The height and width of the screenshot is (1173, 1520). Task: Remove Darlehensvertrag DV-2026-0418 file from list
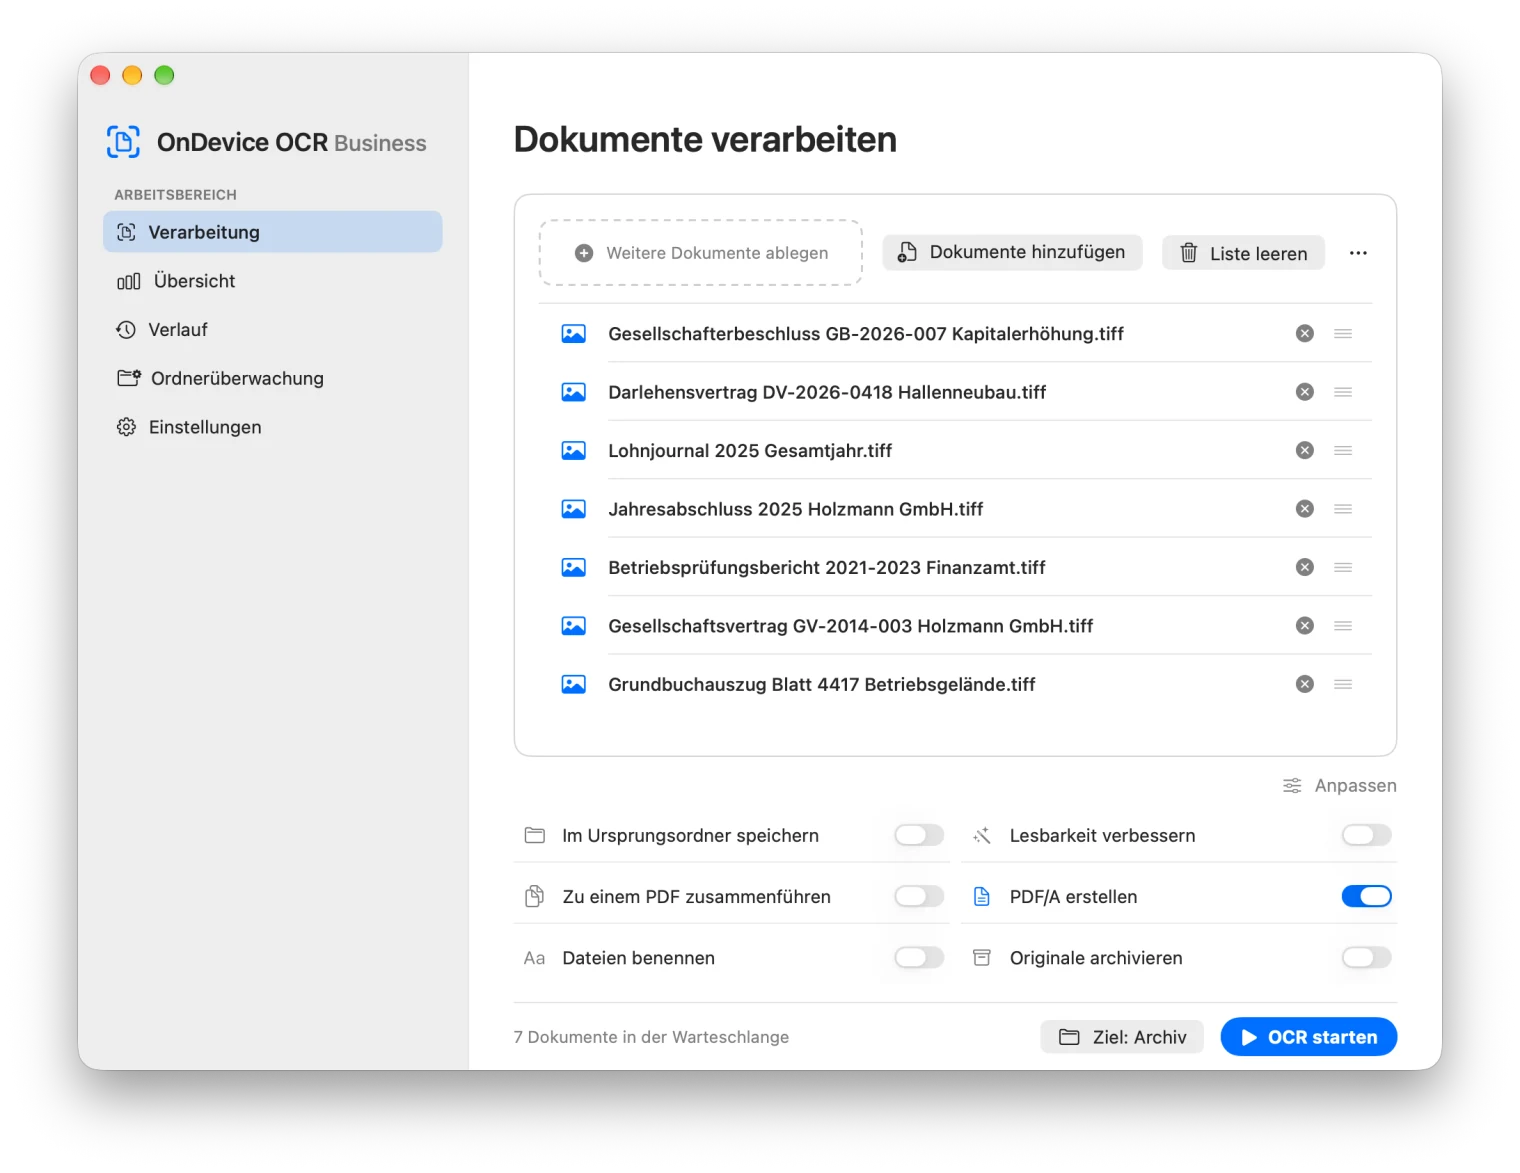point(1304,392)
